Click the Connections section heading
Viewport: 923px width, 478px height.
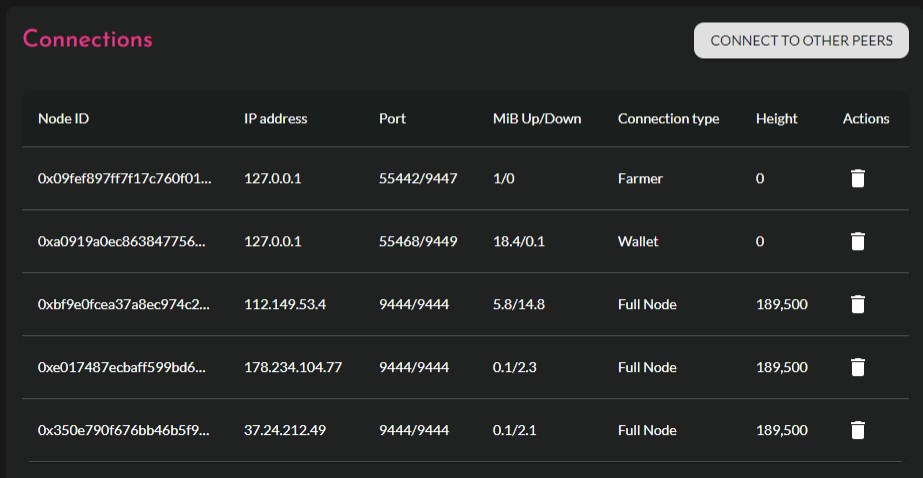click(x=88, y=39)
